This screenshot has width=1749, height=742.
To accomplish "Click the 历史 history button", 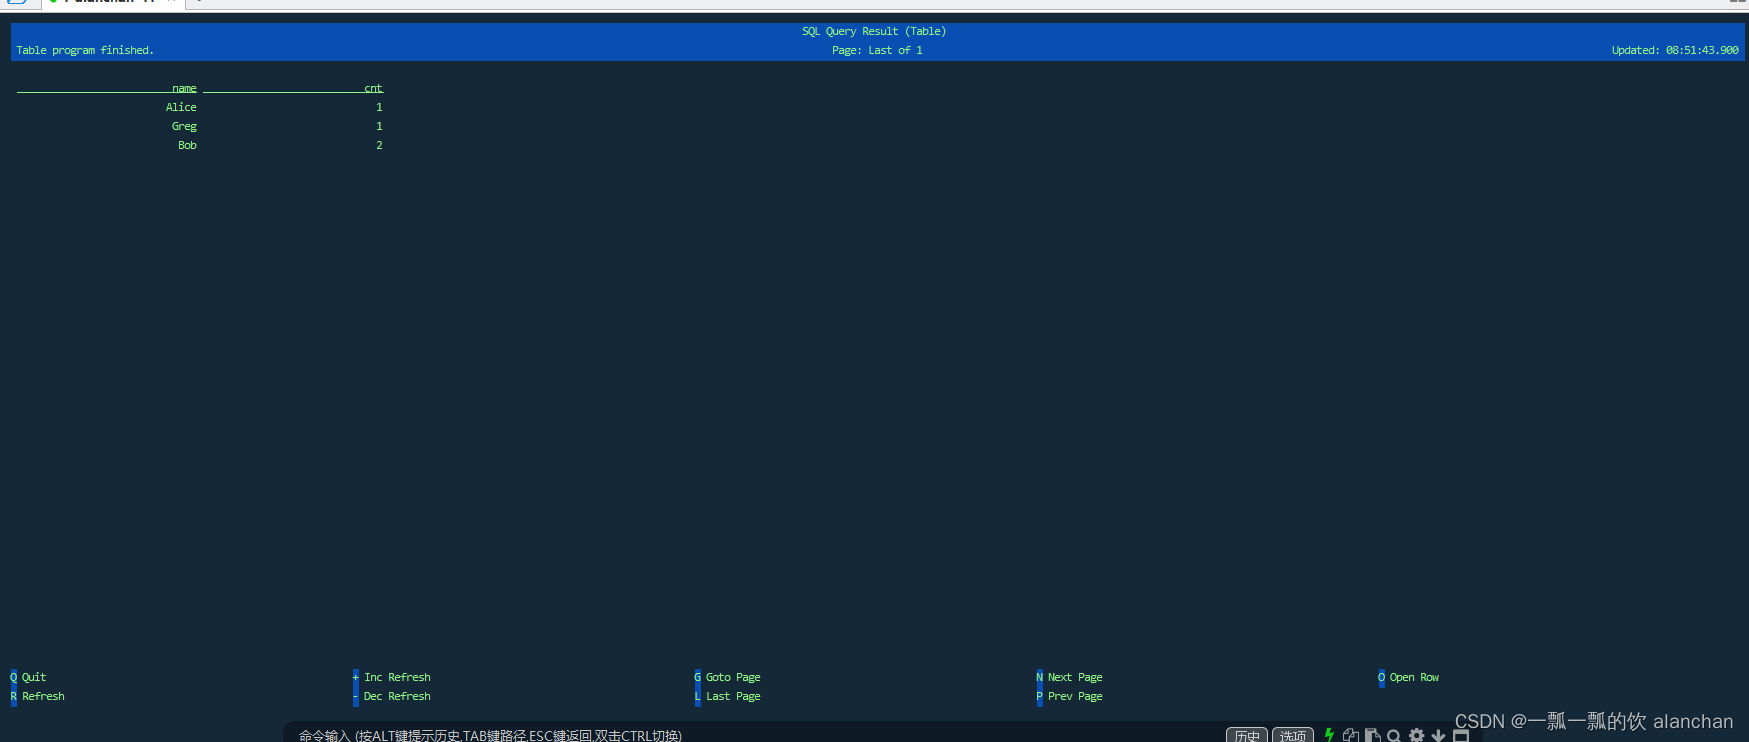I will 1247,735.
